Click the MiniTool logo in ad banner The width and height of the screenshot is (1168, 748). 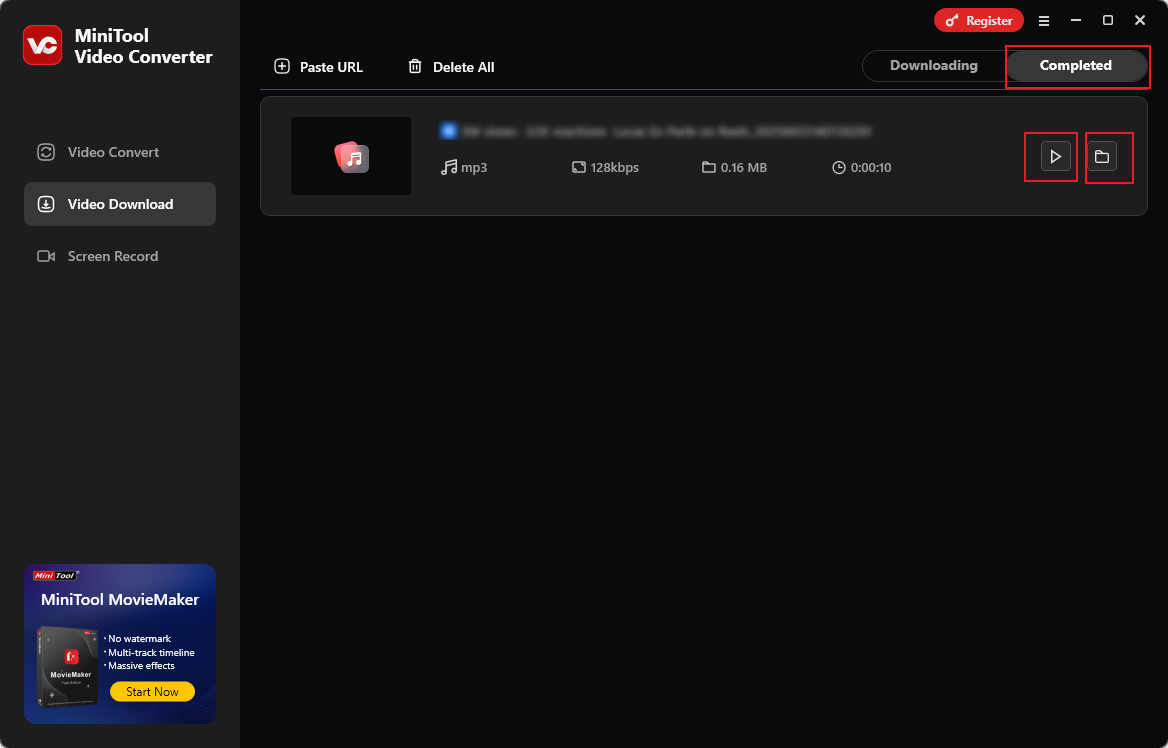tap(54, 575)
